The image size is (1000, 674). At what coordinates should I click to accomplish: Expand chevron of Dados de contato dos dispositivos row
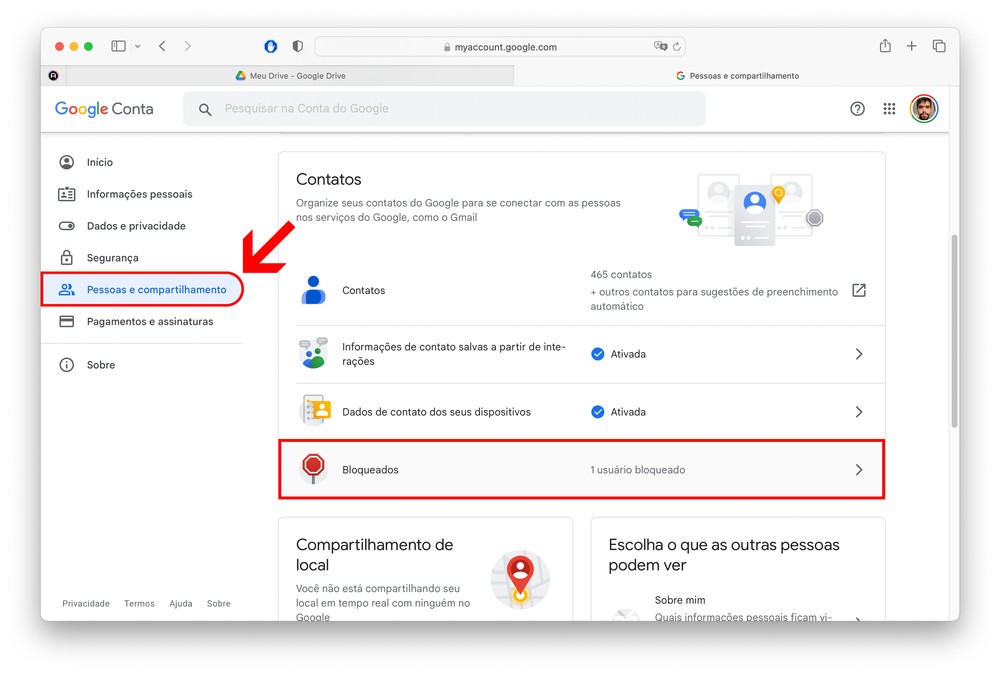(859, 412)
